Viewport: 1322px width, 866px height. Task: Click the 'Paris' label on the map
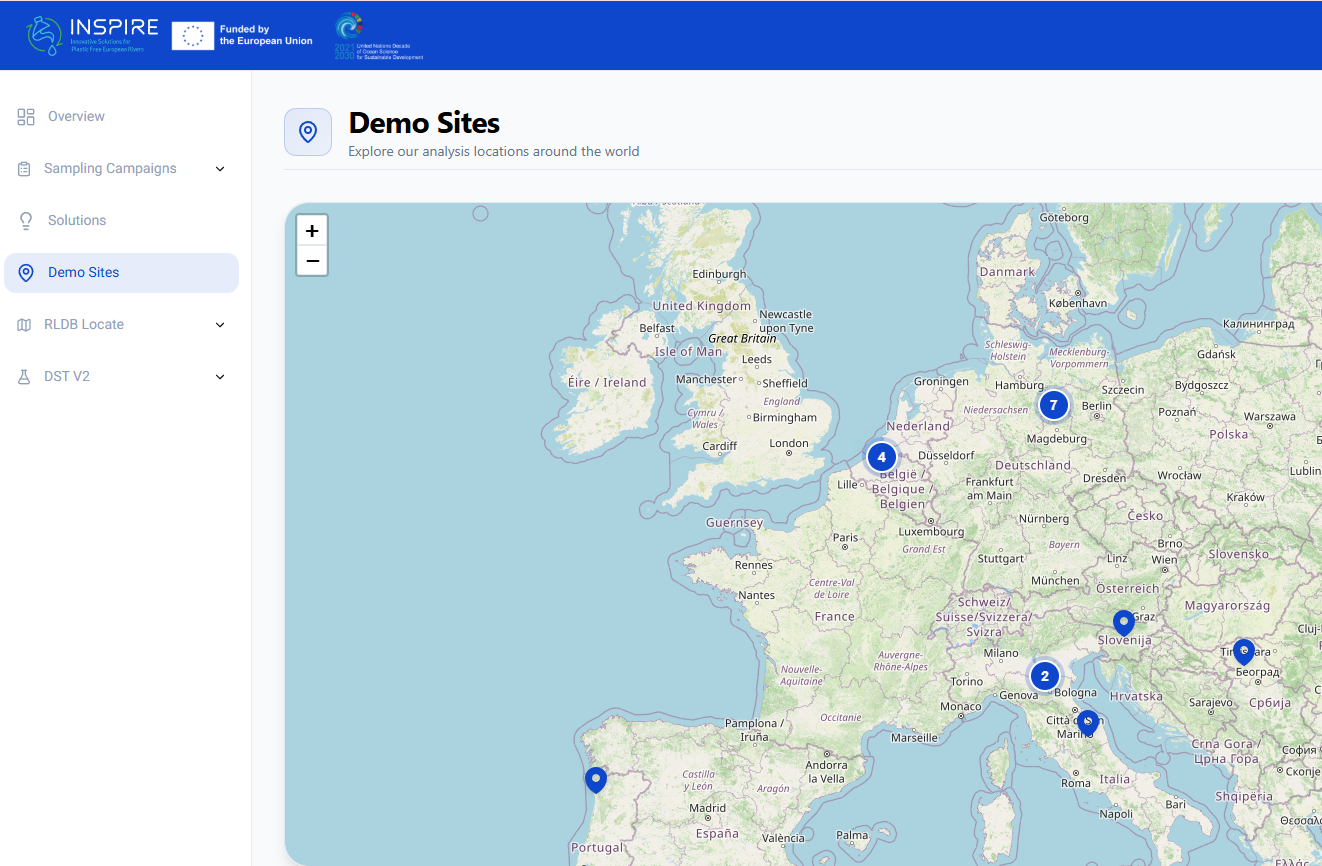click(846, 538)
